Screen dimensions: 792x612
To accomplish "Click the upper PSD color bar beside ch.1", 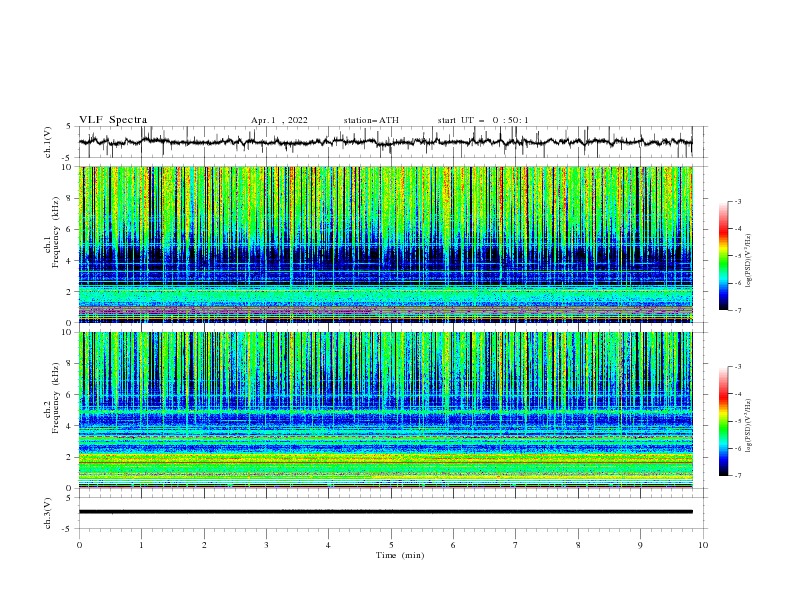I will (724, 256).
